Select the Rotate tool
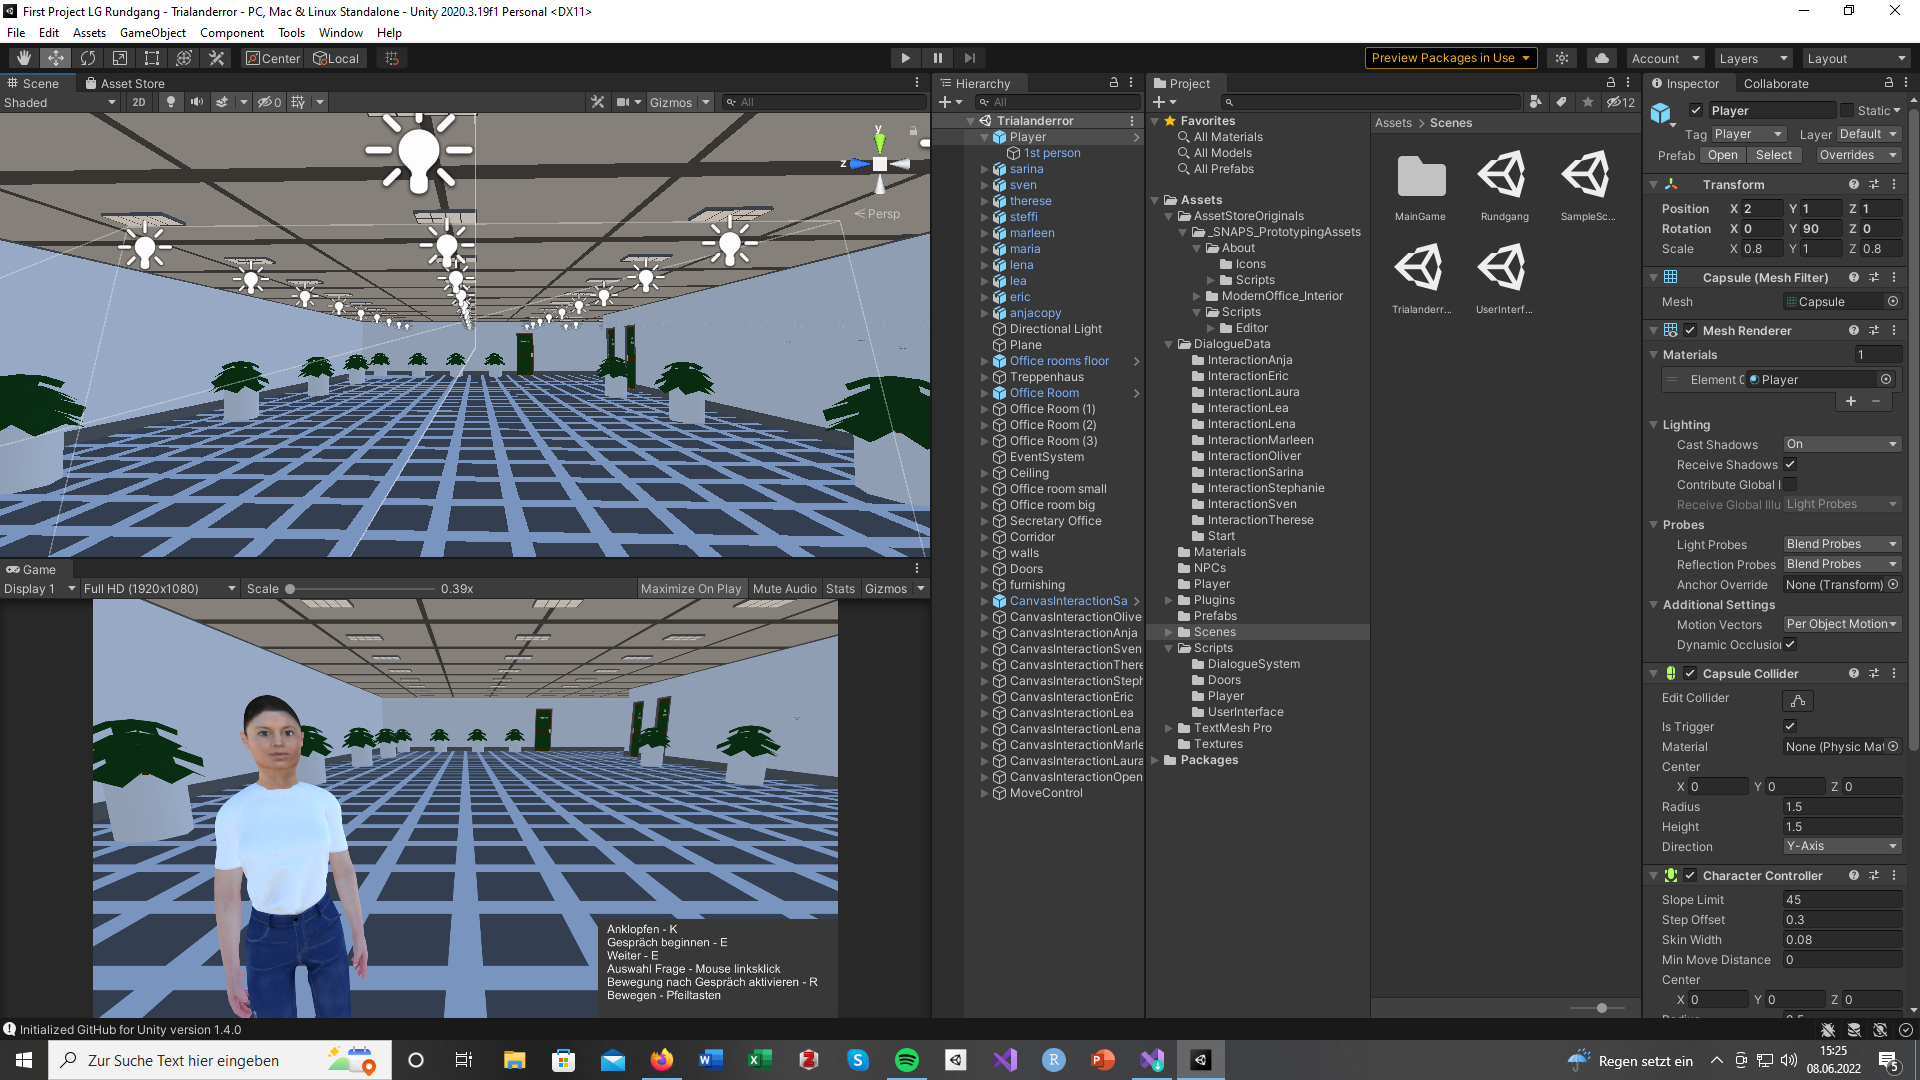The height and width of the screenshot is (1080, 1920). pyautogui.click(x=88, y=58)
